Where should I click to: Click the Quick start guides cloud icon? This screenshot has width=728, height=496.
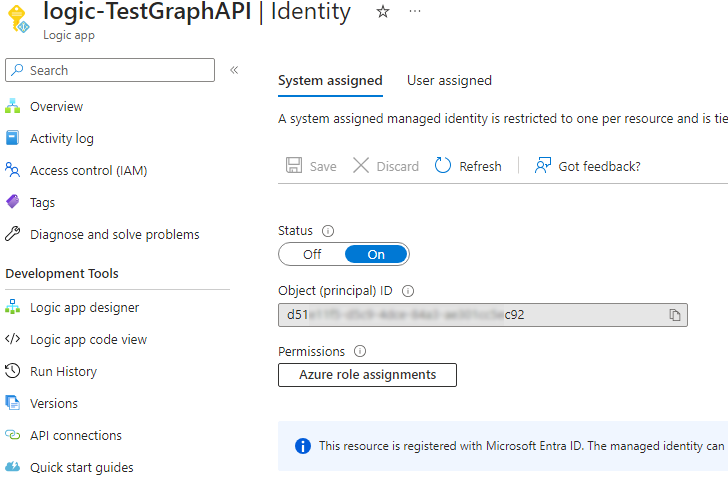[x=13, y=467]
